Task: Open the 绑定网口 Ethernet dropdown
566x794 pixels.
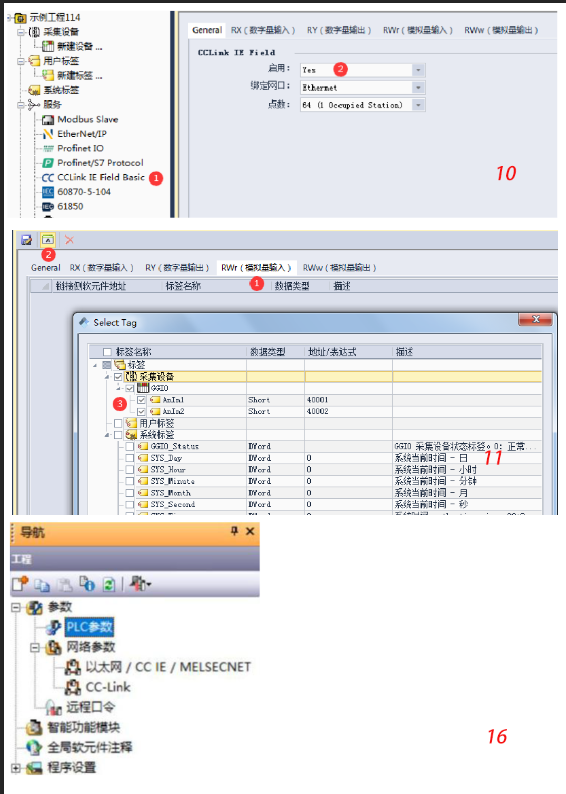Action: click(x=418, y=88)
